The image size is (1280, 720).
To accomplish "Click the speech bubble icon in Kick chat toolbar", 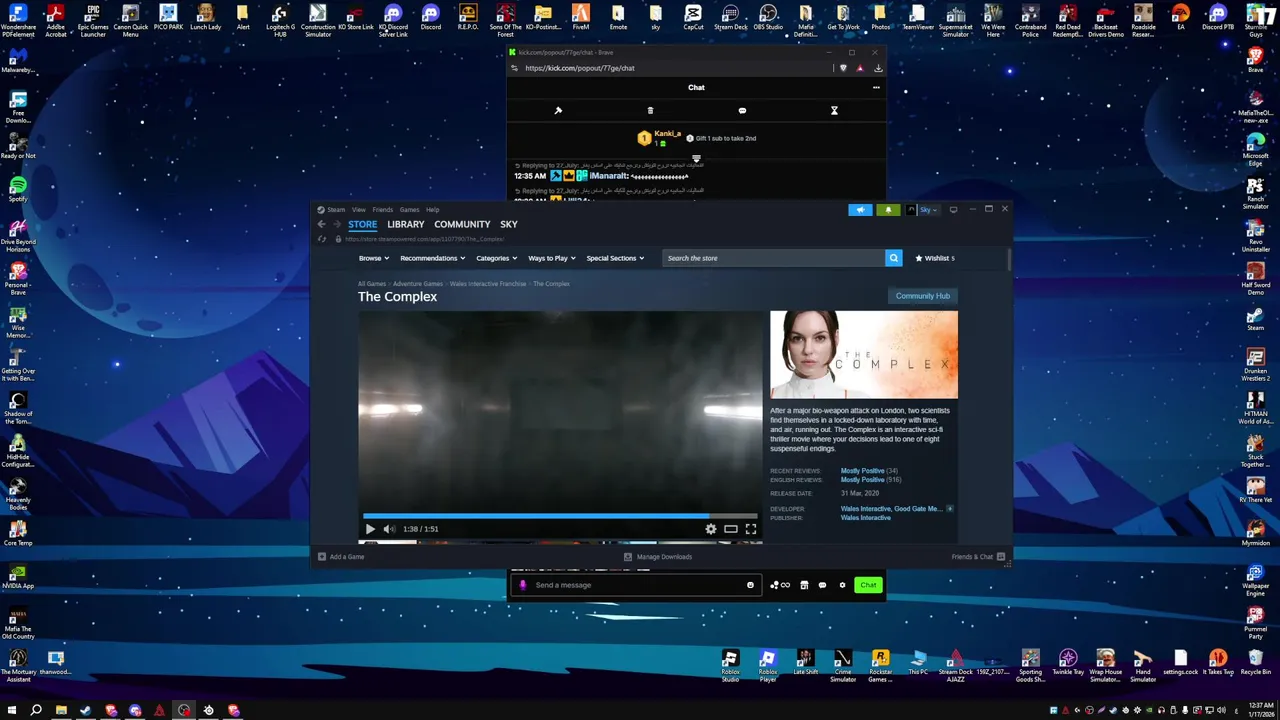I will pos(742,110).
